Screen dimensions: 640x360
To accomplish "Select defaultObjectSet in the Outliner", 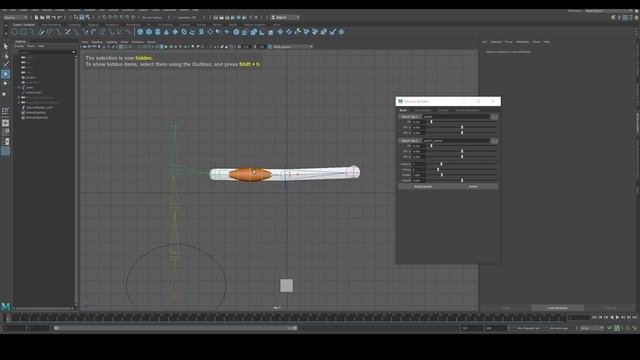I will click(37, 117).
